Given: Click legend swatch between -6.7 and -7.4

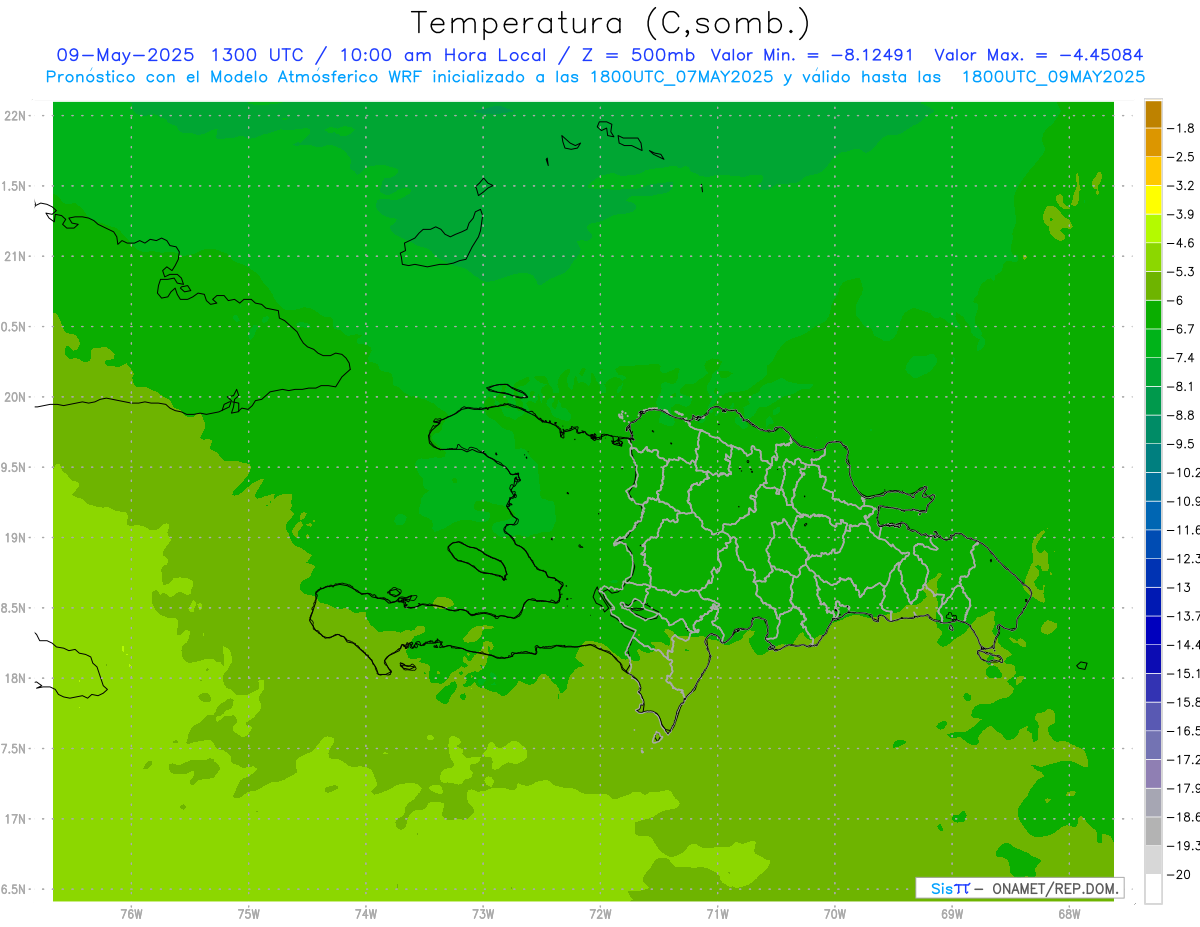Looking at the screenshot, I should coord(1153,343).
